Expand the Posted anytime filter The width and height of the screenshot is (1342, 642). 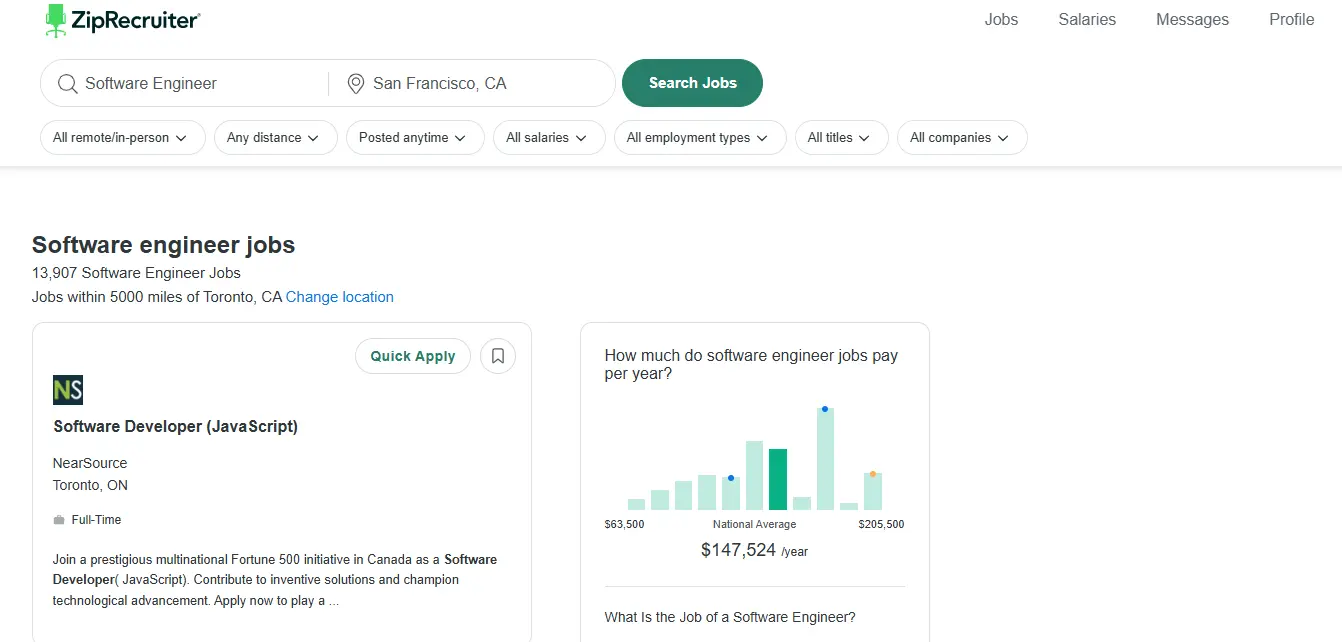pyautogui.click(x=415, y=138)
